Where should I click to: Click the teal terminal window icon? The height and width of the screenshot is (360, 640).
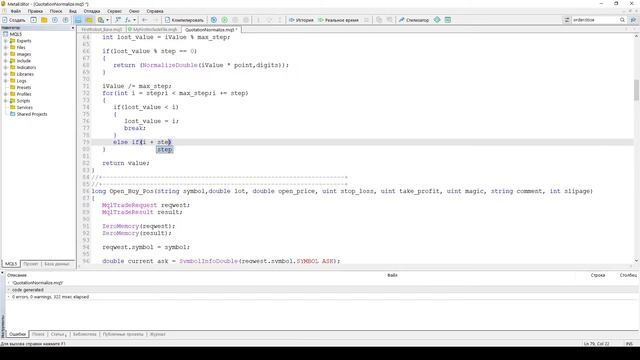click(x=448, y=20)
